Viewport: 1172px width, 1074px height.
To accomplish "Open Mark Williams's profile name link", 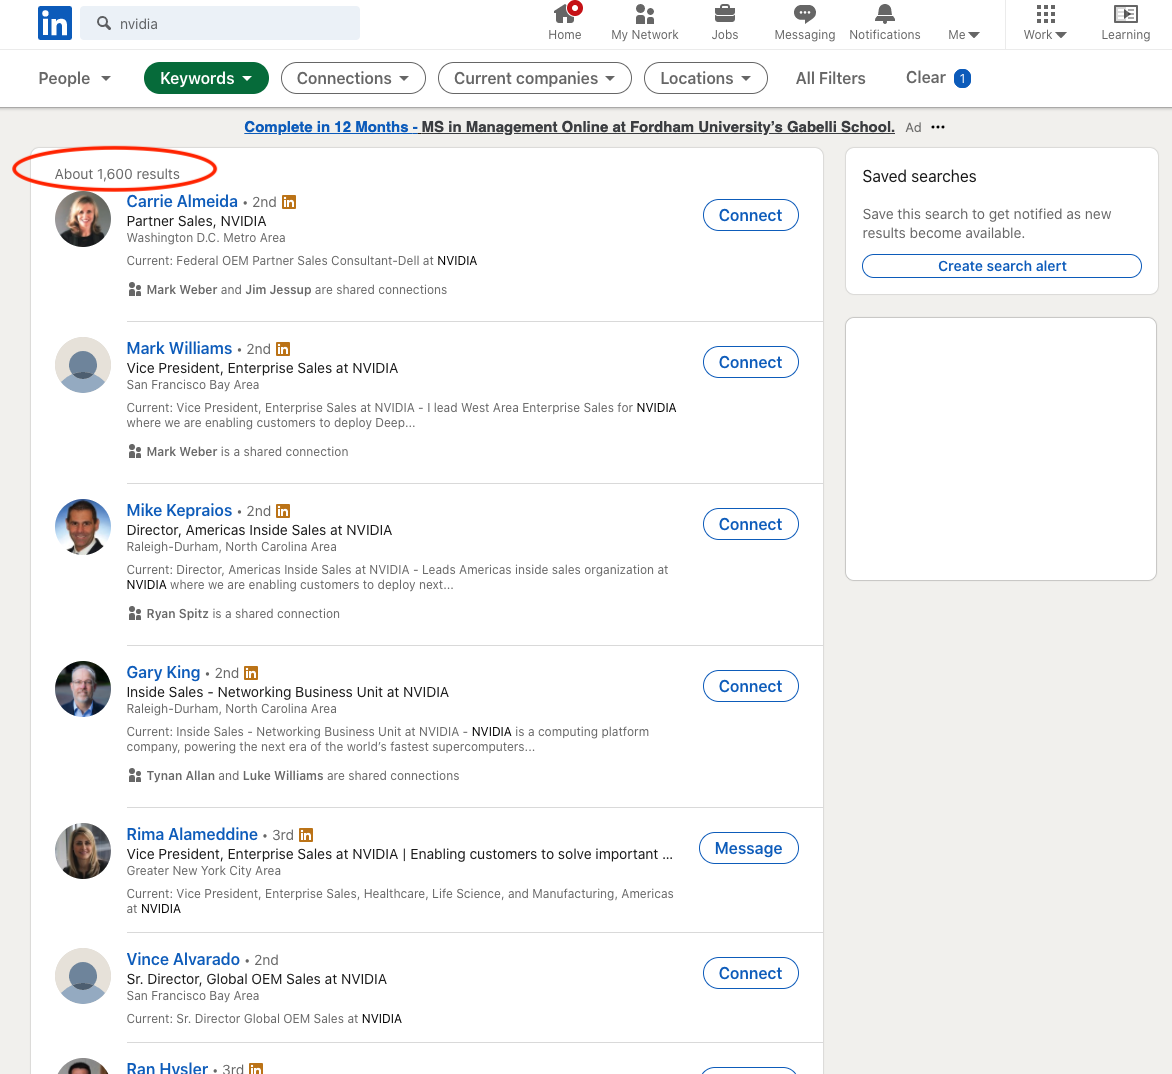I will tap(179, 348).
